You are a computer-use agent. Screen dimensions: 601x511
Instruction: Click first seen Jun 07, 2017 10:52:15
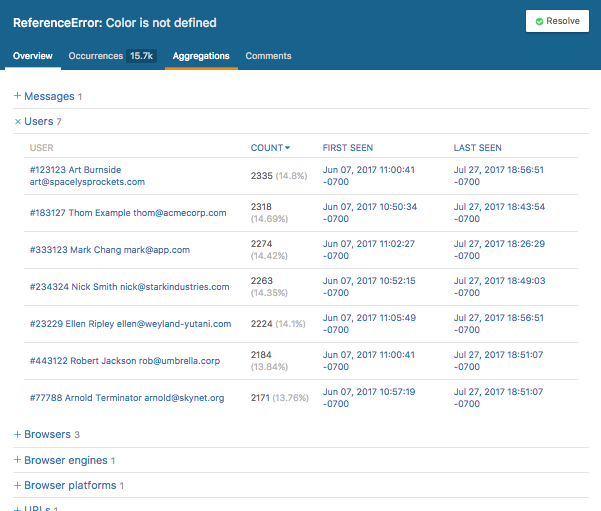click(369, 287)
